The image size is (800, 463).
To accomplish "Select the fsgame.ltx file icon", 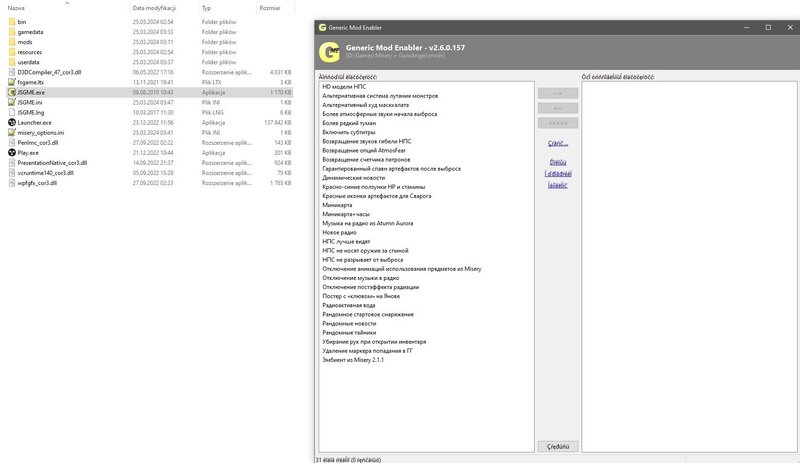I will pyautogui.click(x=11, y=82).
